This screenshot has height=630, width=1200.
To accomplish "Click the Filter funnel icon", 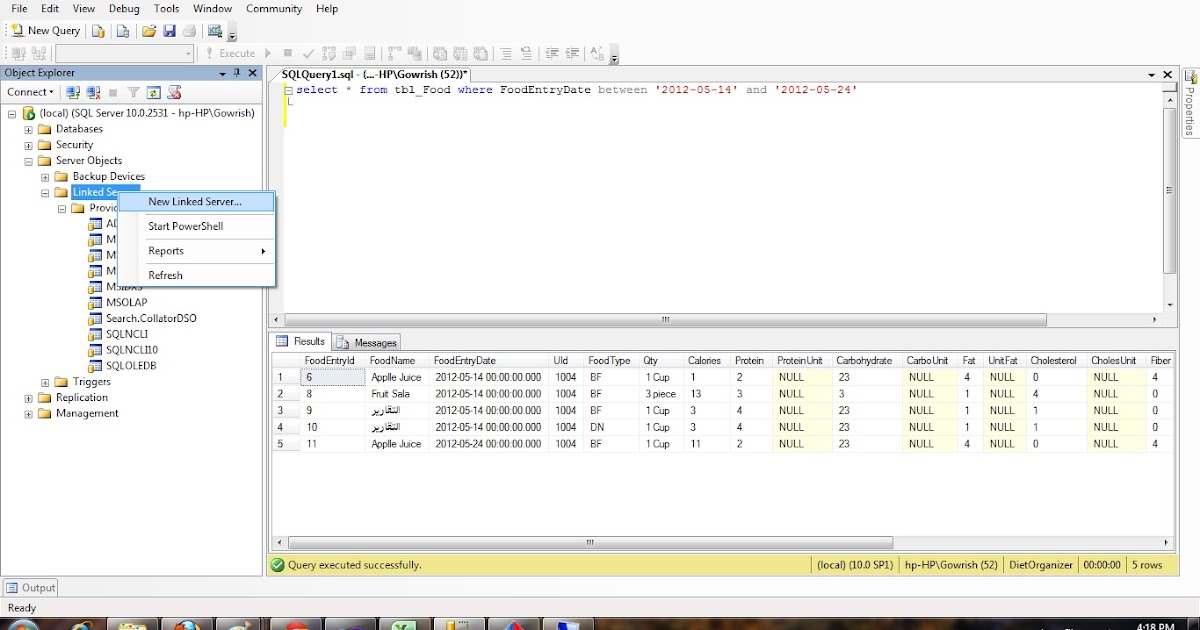I will 133,92.
